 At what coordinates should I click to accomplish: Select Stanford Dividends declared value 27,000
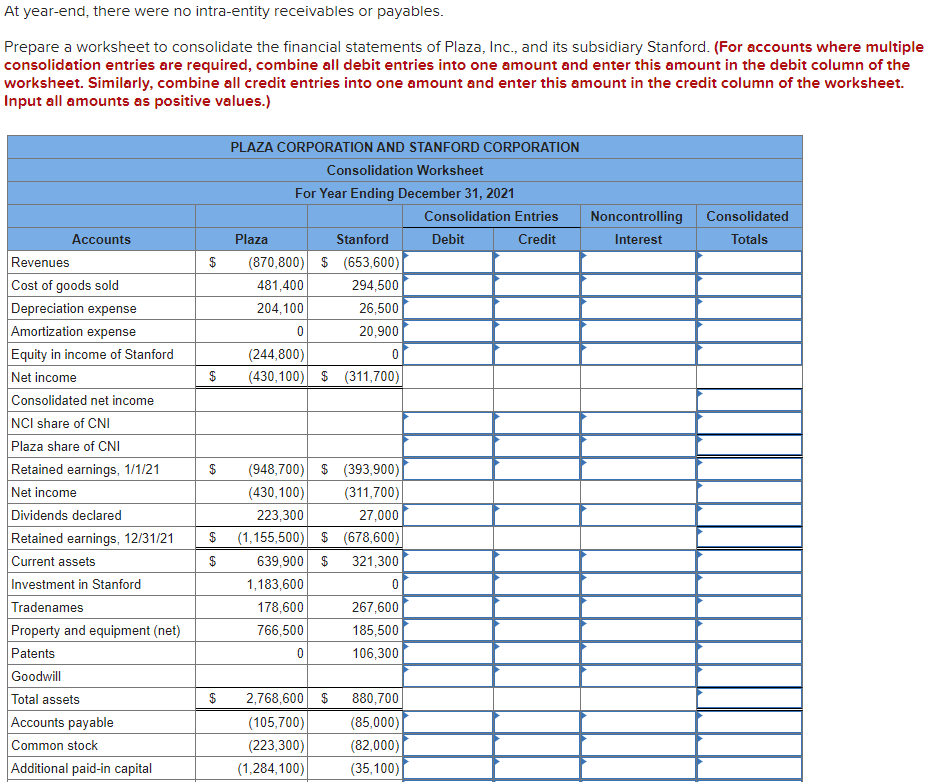379,515
